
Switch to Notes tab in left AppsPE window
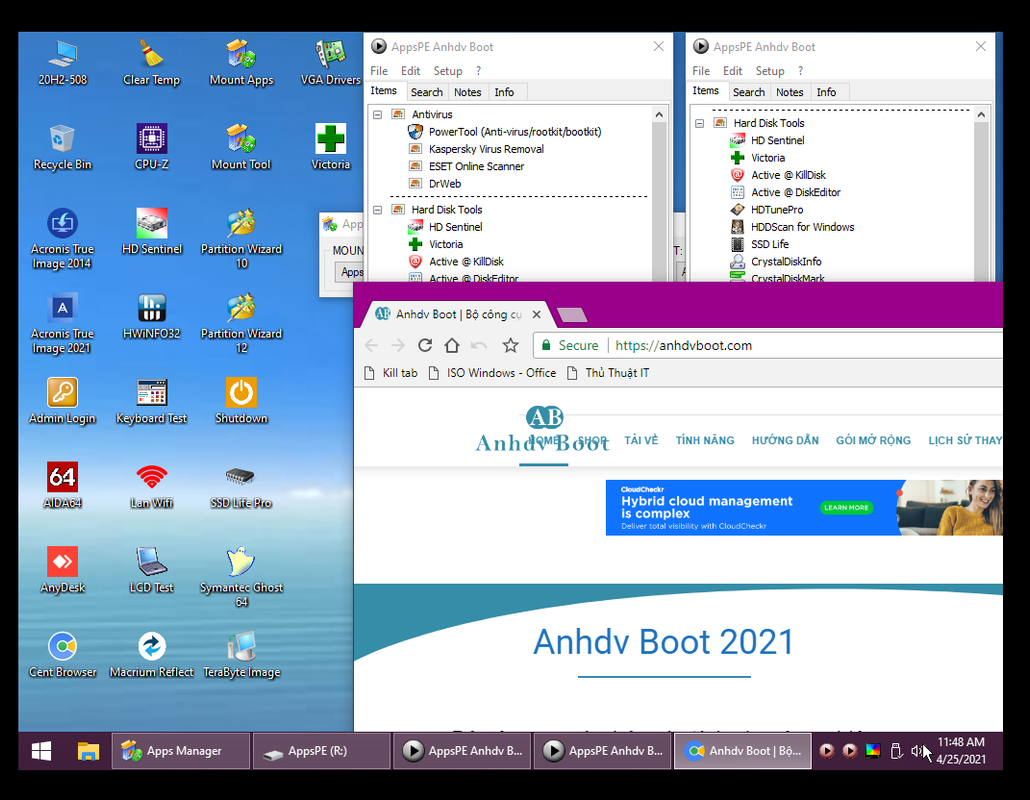tap(467, 92)
